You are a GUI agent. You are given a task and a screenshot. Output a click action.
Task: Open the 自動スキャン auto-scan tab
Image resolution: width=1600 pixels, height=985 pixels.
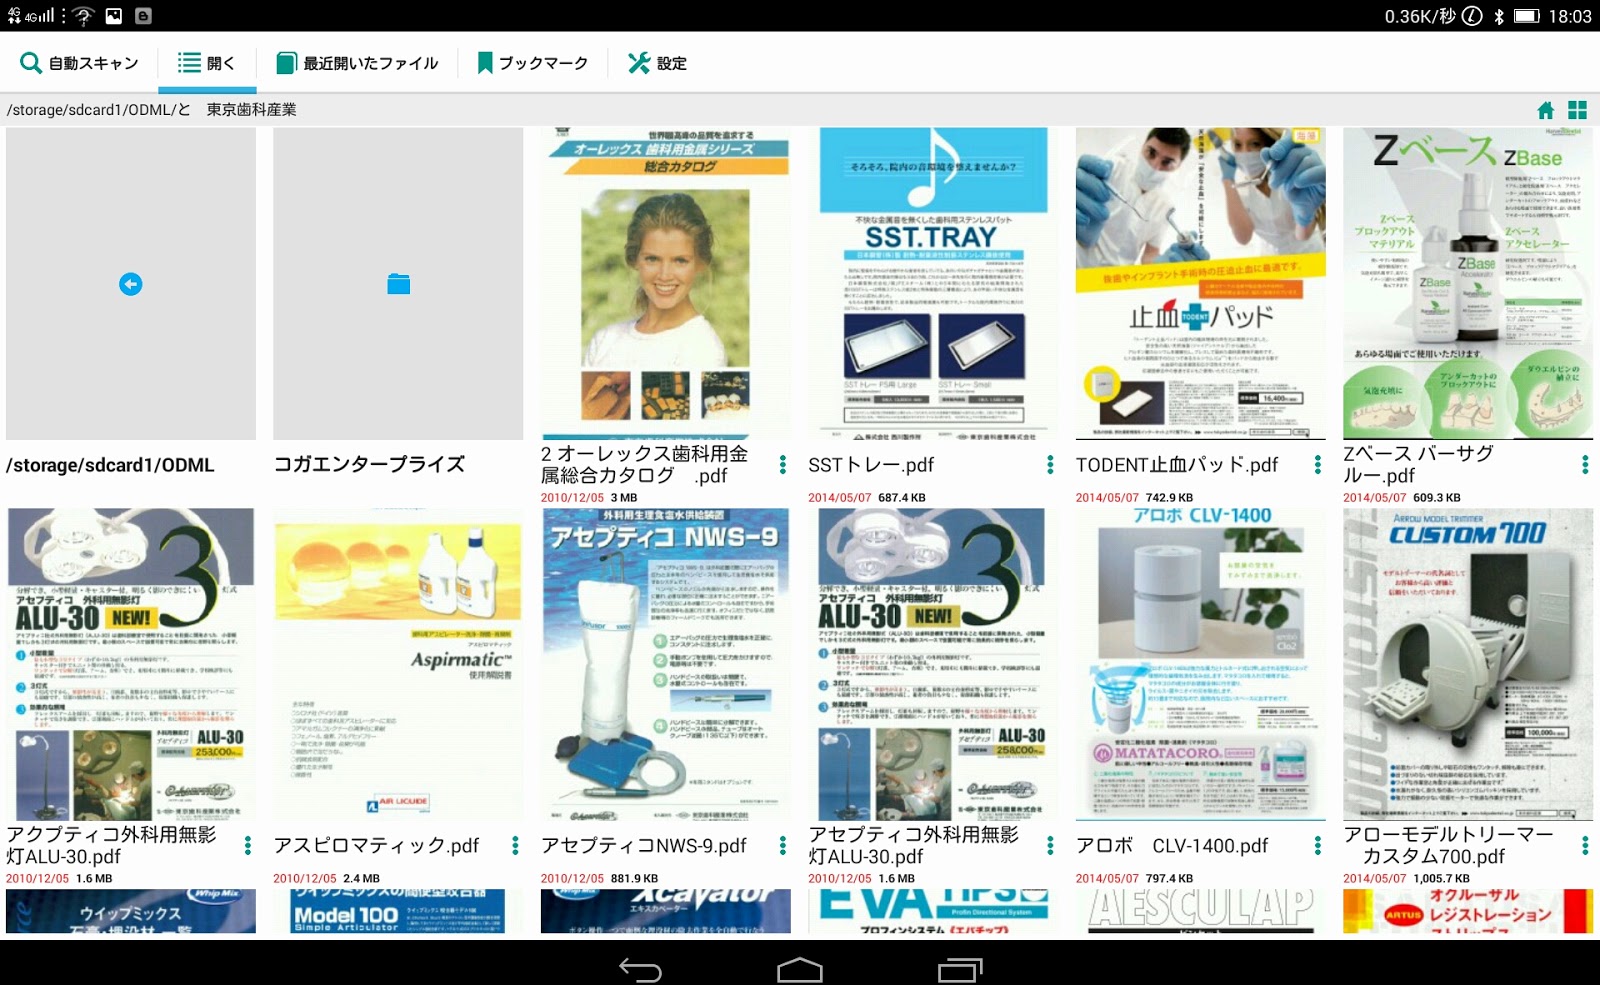[x=79, y=63]
